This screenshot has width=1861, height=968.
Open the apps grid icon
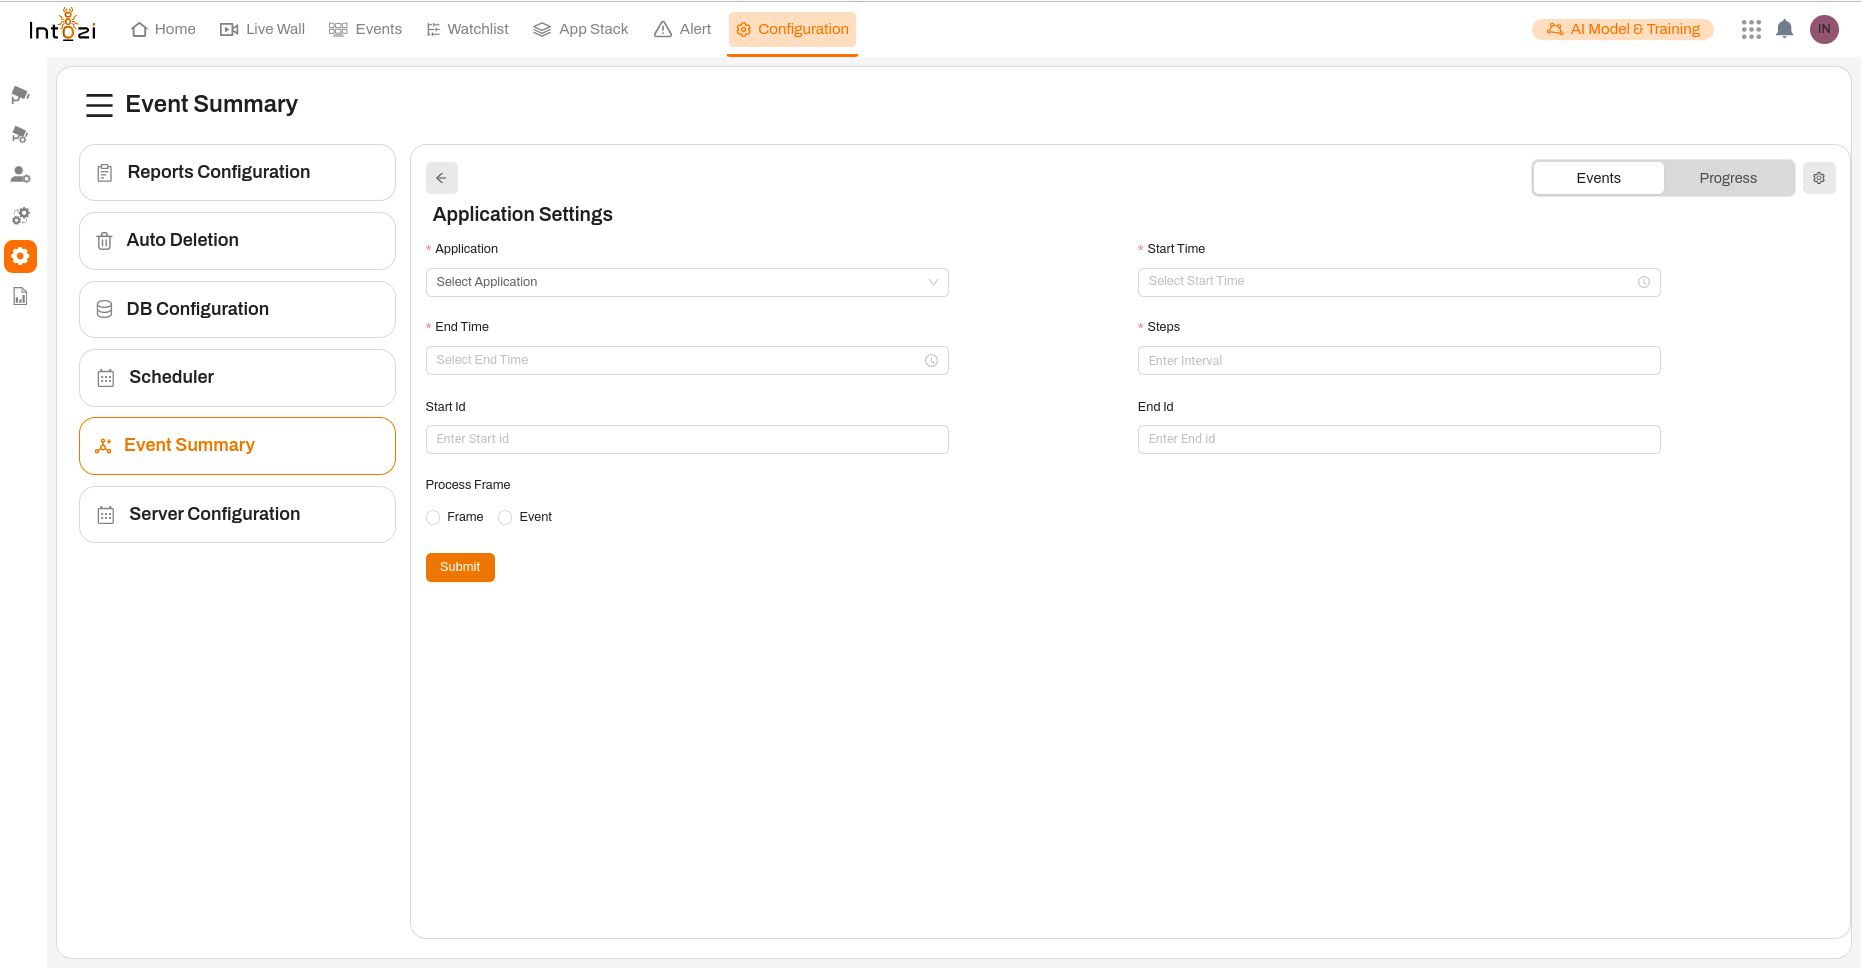tap(1751, 29)
